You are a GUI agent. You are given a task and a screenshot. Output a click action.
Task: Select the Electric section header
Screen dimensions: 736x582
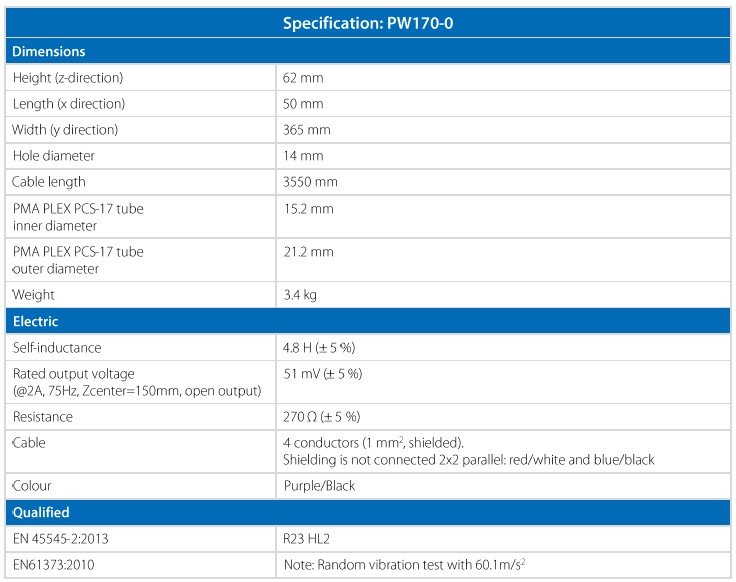pyautogui.click(x=35, y=321)
